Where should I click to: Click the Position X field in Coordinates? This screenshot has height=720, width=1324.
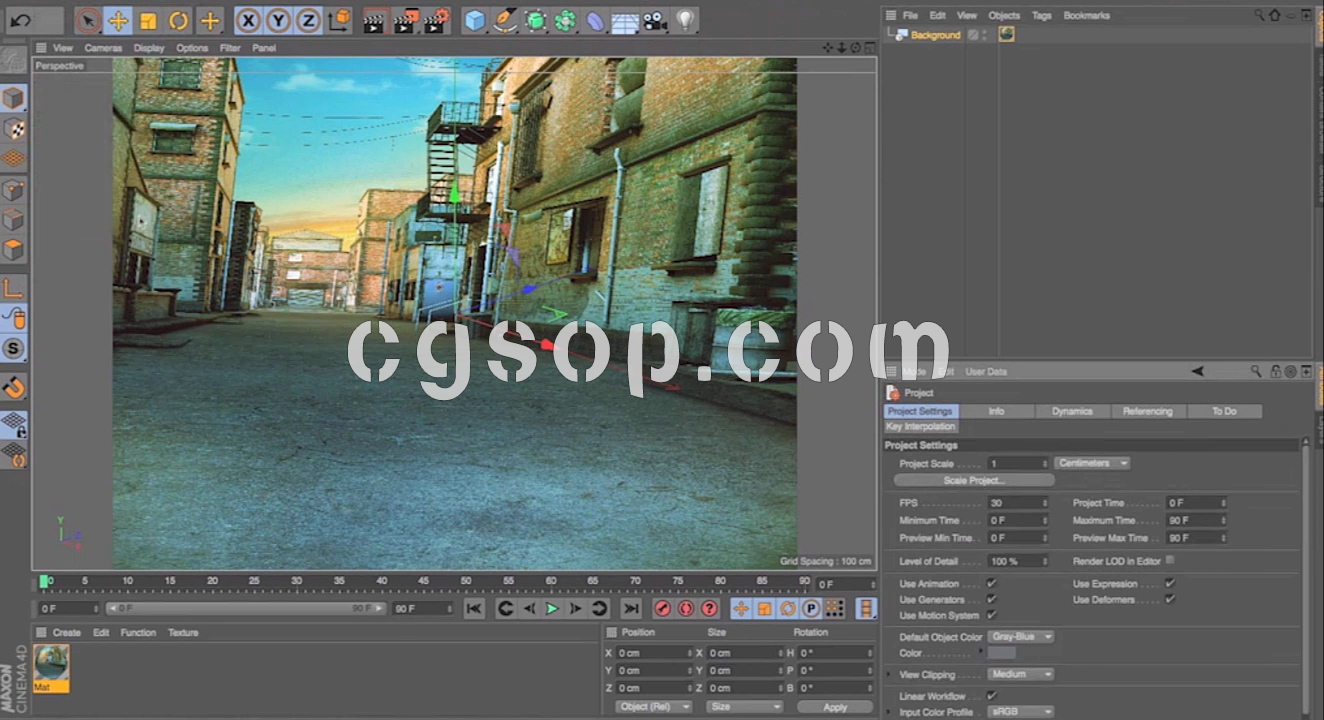click(x=654, y=653)
